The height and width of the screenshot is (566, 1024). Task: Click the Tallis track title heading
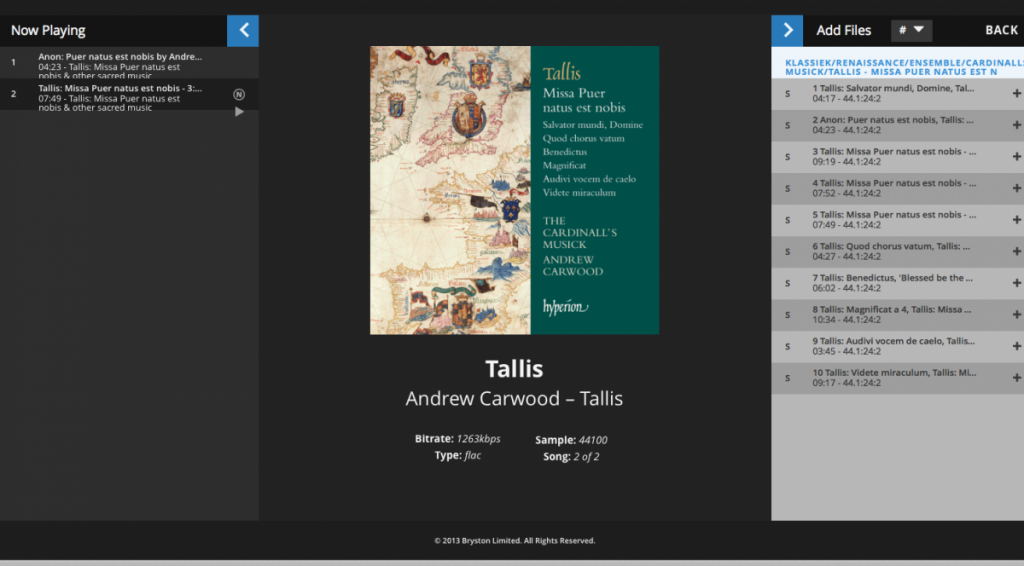click(515, 369)
